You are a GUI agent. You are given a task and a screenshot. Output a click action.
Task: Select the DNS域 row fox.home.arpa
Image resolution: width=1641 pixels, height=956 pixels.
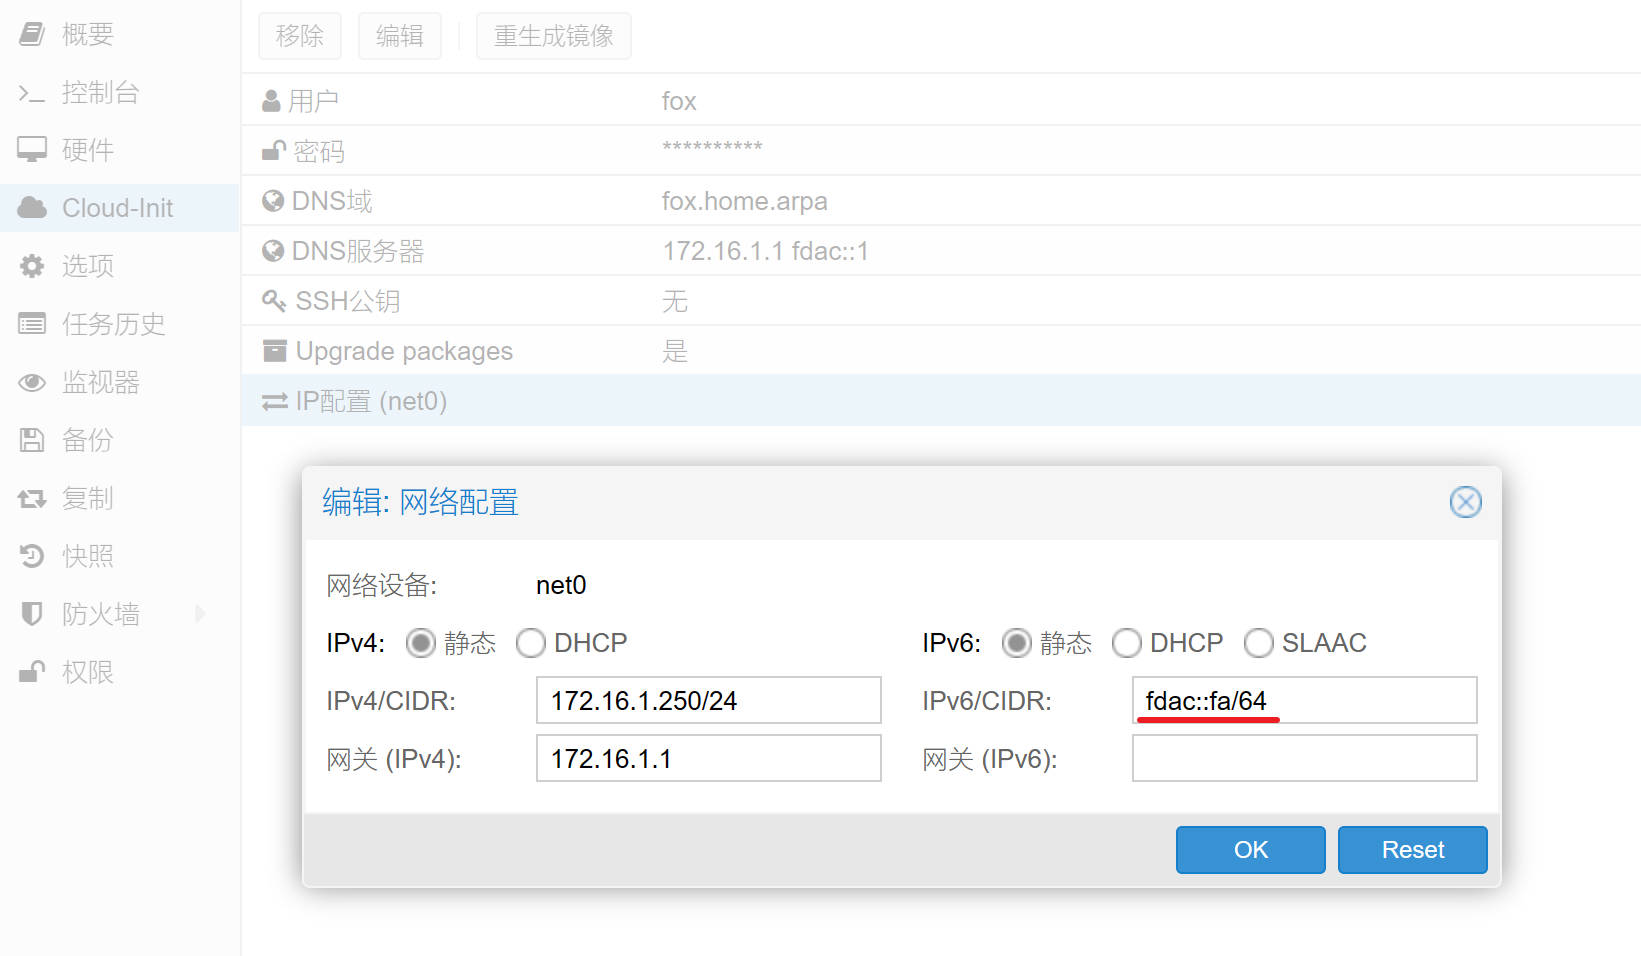[x=941, y=201]
